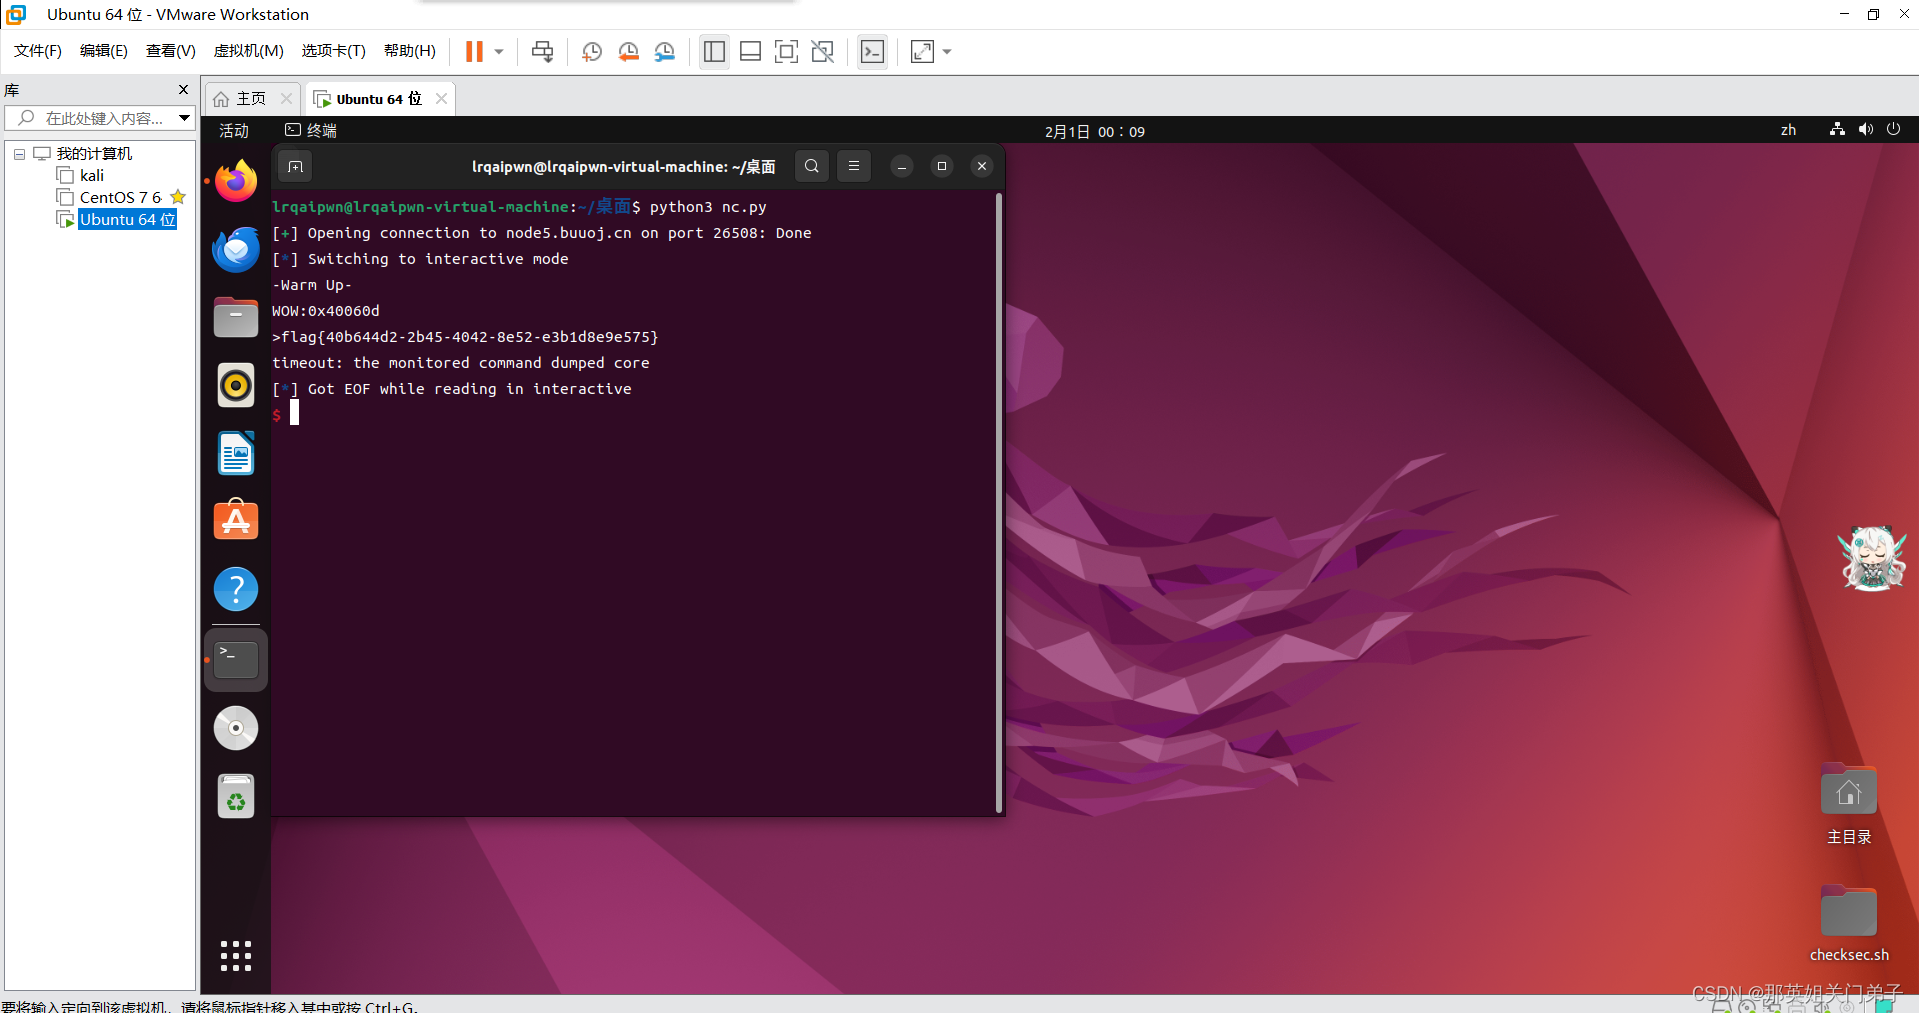Open the 查看(V) menu
This screenshot has width=1919, height=1013.
[x=170, y=51]
